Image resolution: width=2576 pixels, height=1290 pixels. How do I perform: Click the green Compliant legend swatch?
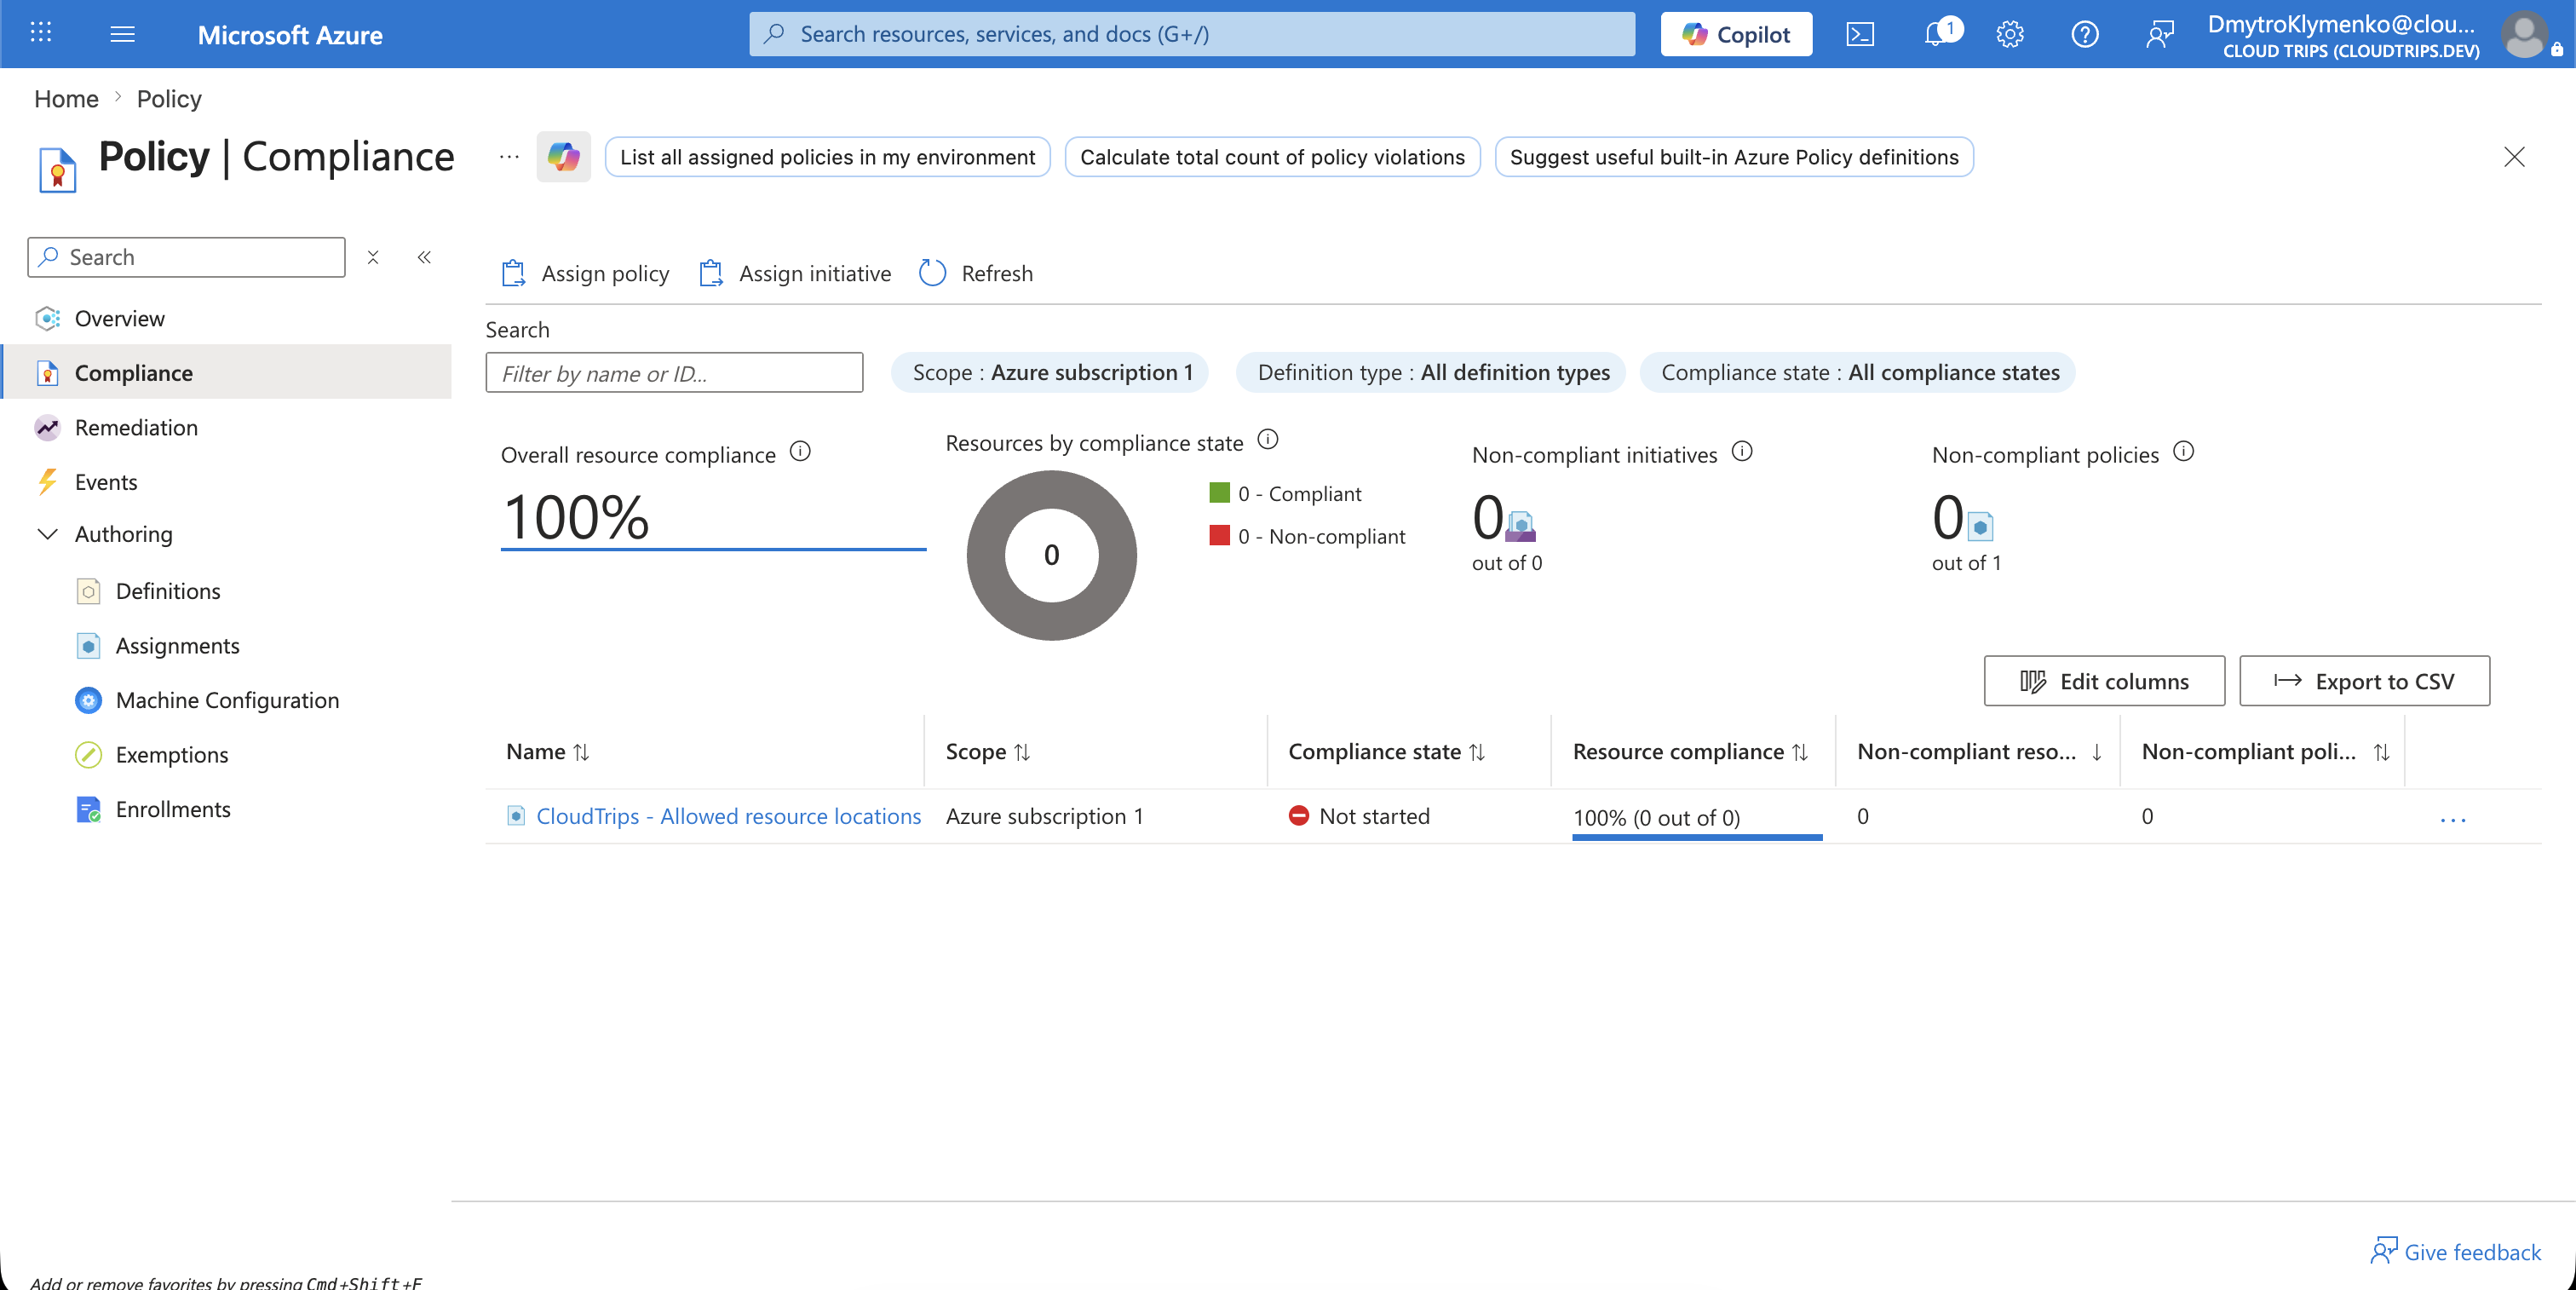pyautogui.click(x=1219, y=492)
